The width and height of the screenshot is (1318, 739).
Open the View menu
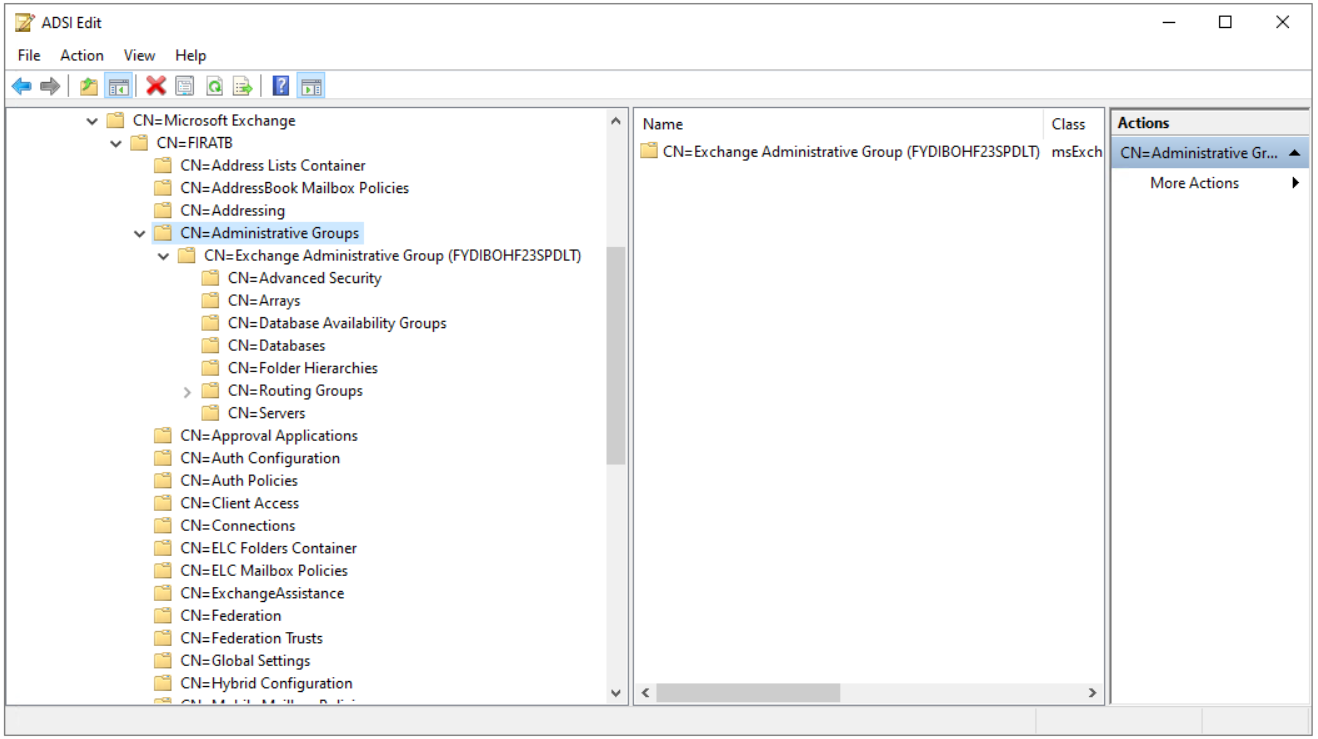pos(140,55)
